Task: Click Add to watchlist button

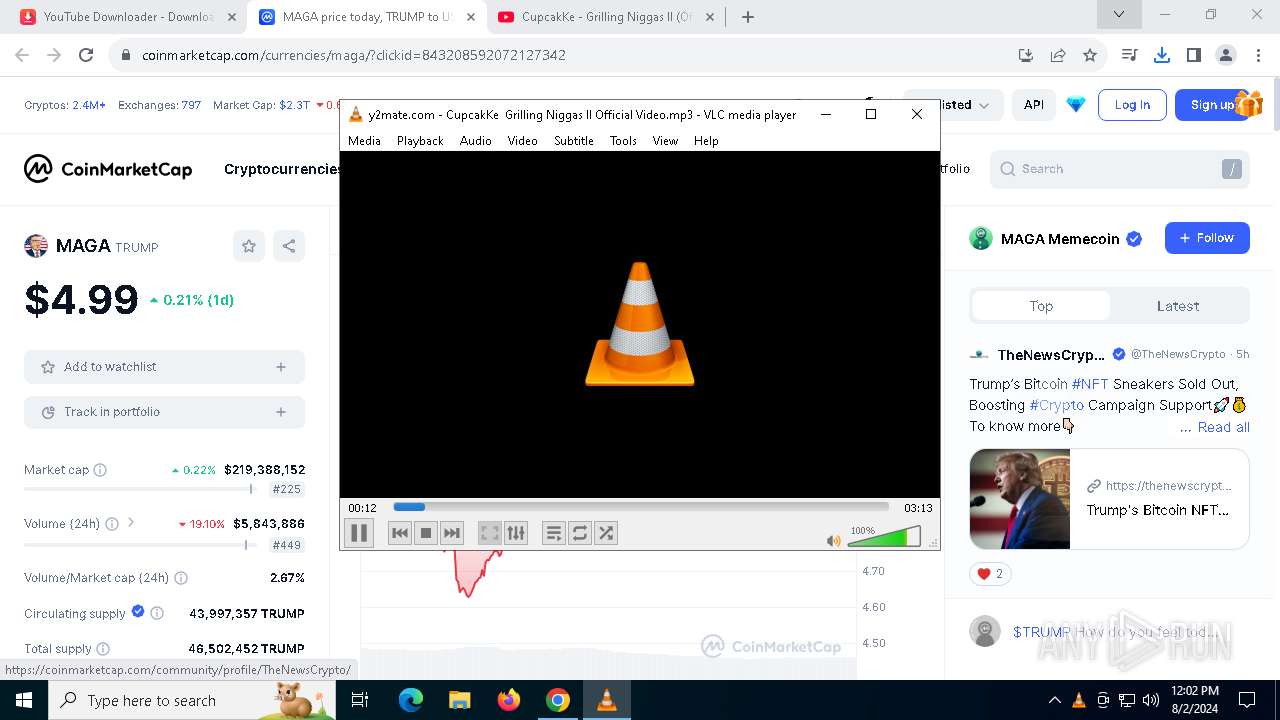Action: point(164,367)
